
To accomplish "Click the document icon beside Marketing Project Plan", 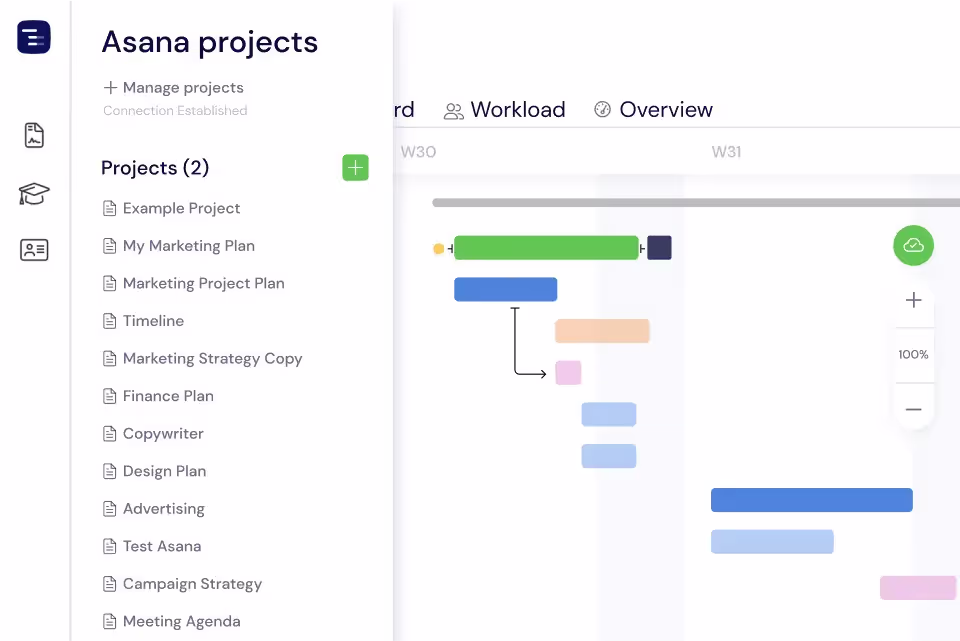I will pyautogui.click(x=110, y=283).
